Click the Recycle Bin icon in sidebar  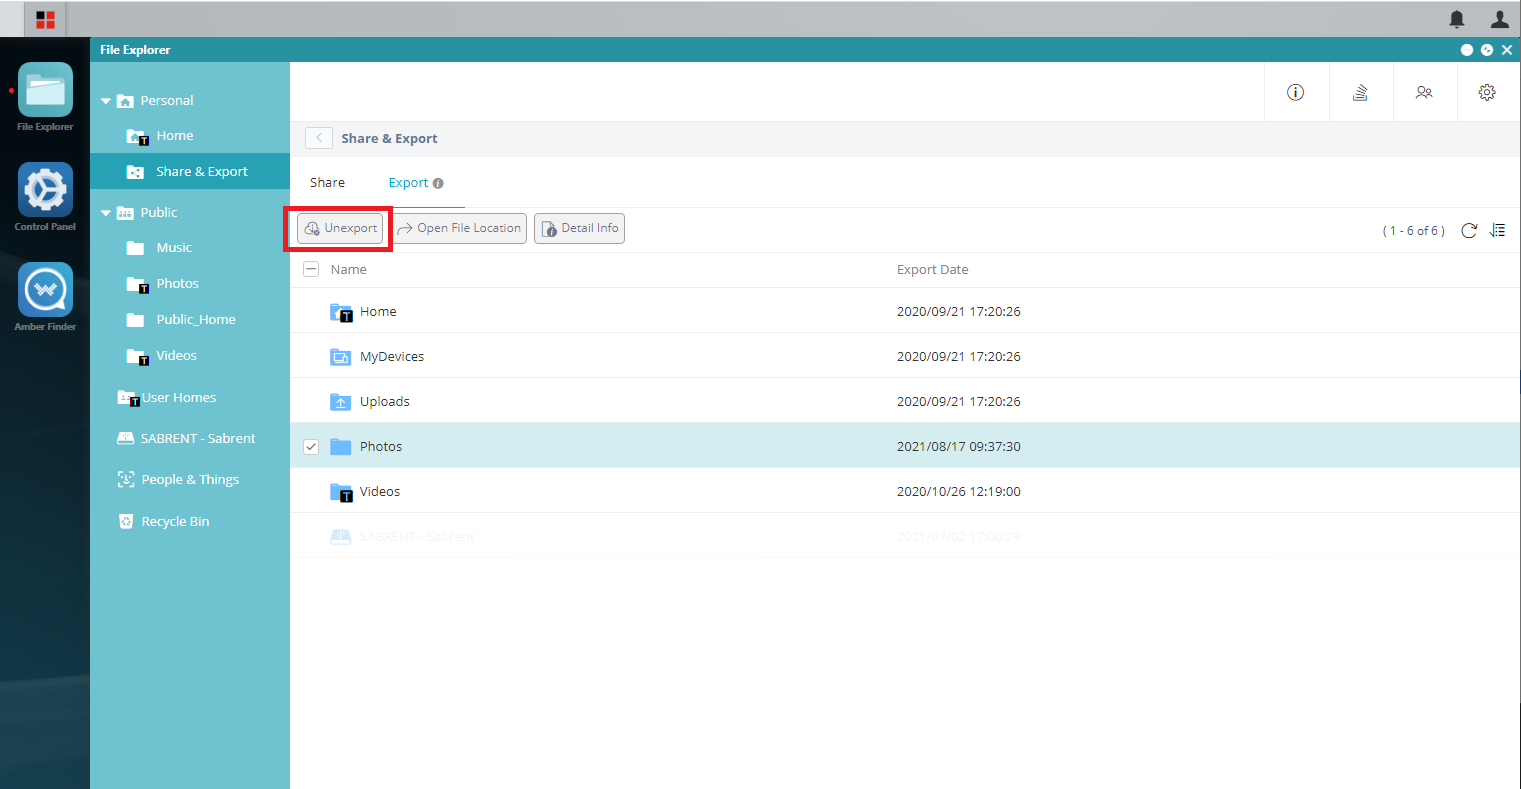(126, 521)
